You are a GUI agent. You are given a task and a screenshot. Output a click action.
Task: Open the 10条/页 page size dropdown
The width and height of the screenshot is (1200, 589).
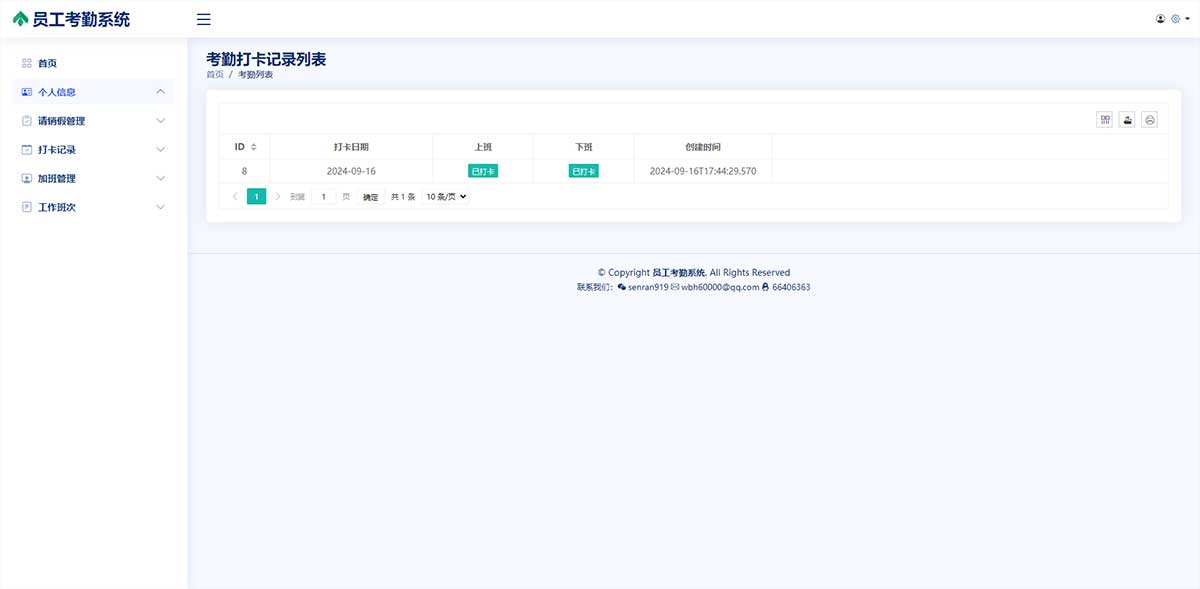(x=446, y=197)
